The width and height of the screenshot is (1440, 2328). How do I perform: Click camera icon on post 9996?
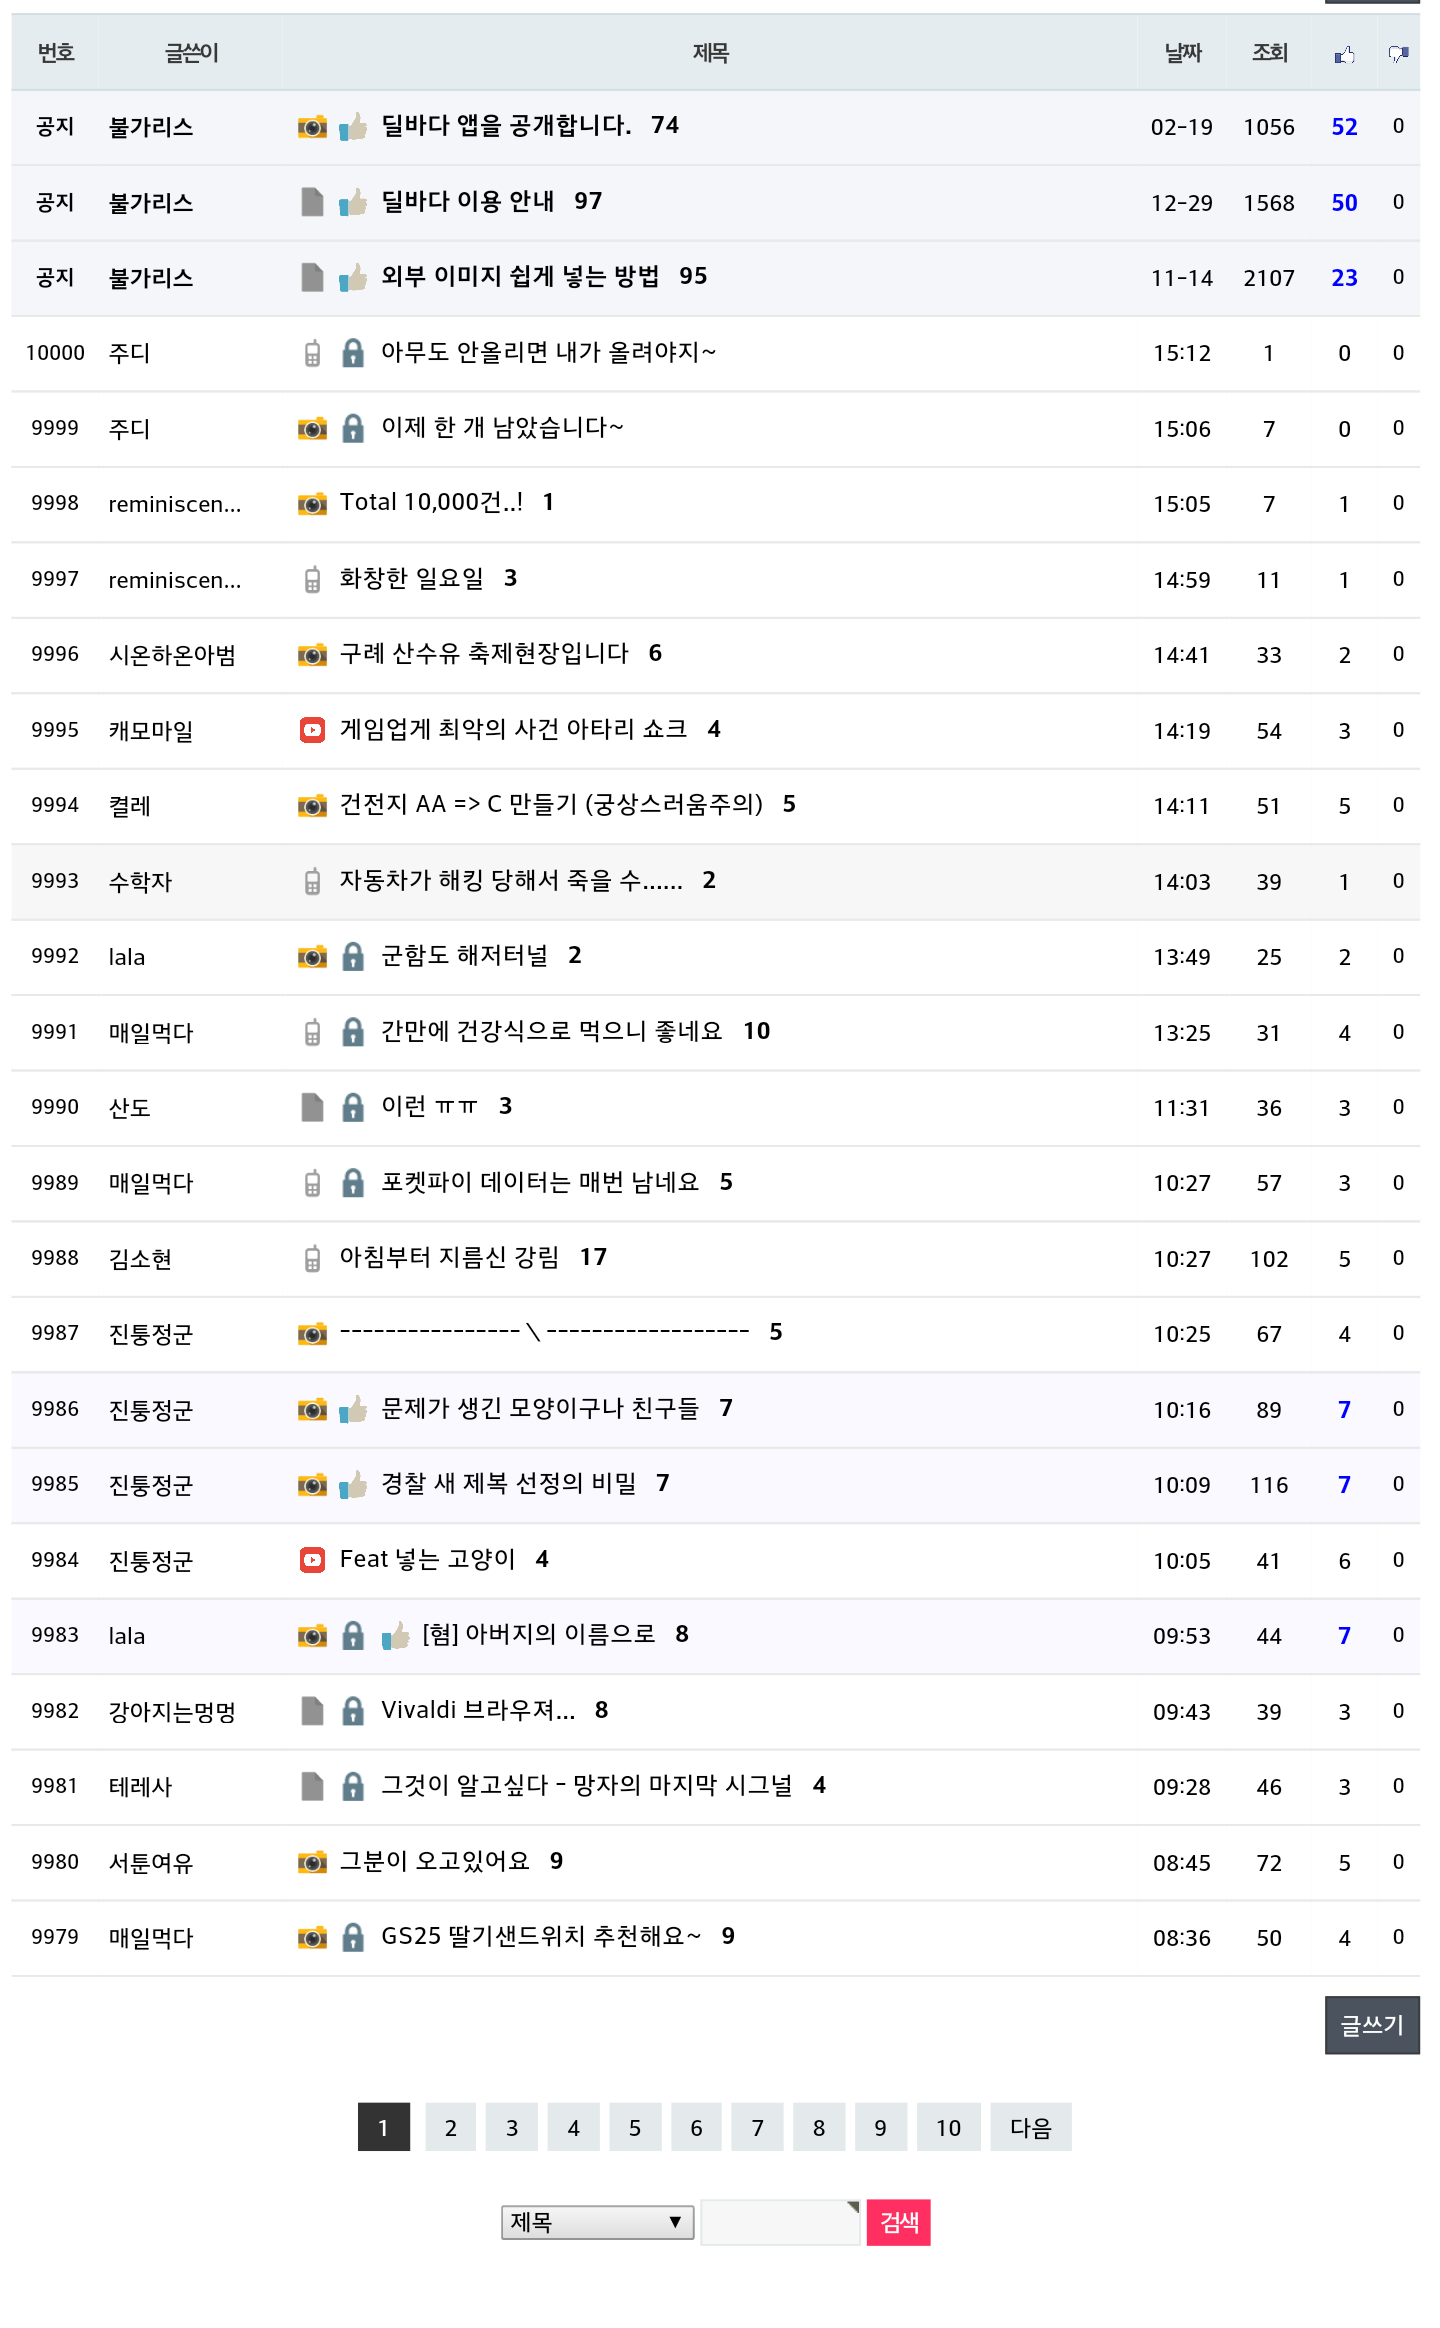312,655
